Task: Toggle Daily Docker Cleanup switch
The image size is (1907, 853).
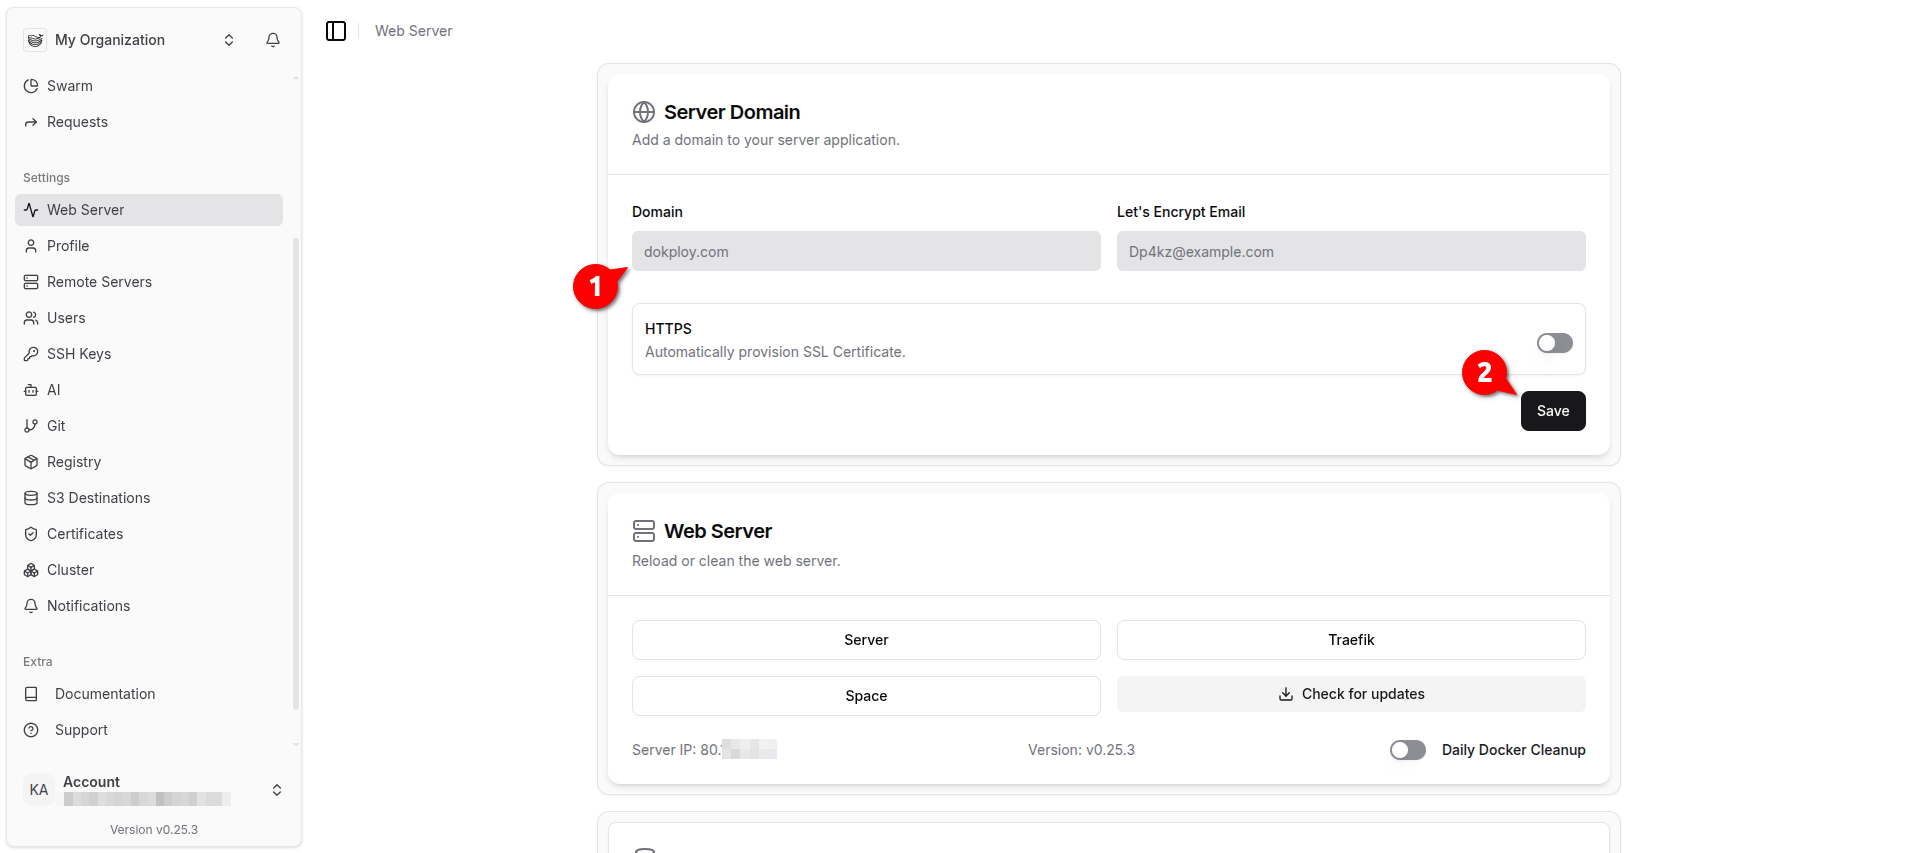Action: click(1407, 750)
